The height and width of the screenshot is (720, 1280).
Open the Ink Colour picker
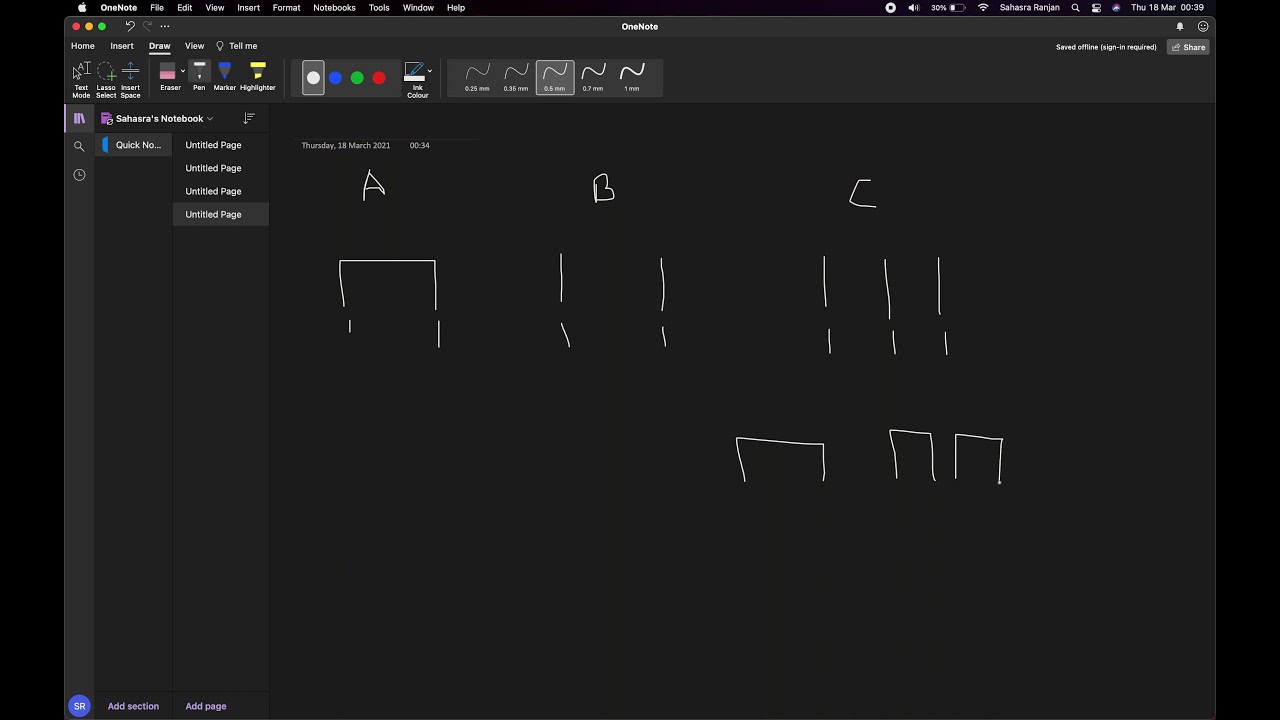pos(417,79)
